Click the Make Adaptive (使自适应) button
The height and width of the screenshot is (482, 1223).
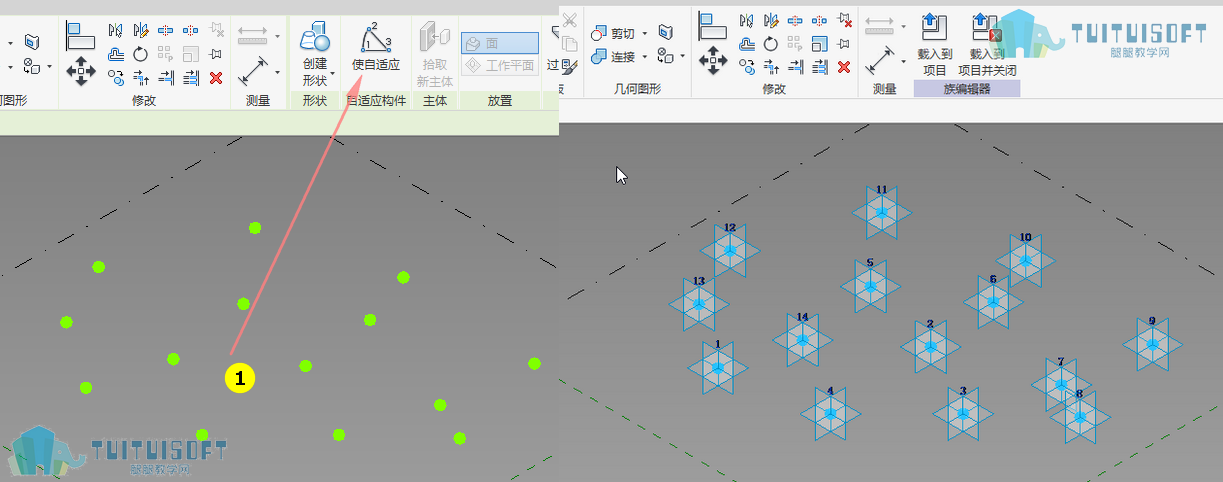pos(375,46)
